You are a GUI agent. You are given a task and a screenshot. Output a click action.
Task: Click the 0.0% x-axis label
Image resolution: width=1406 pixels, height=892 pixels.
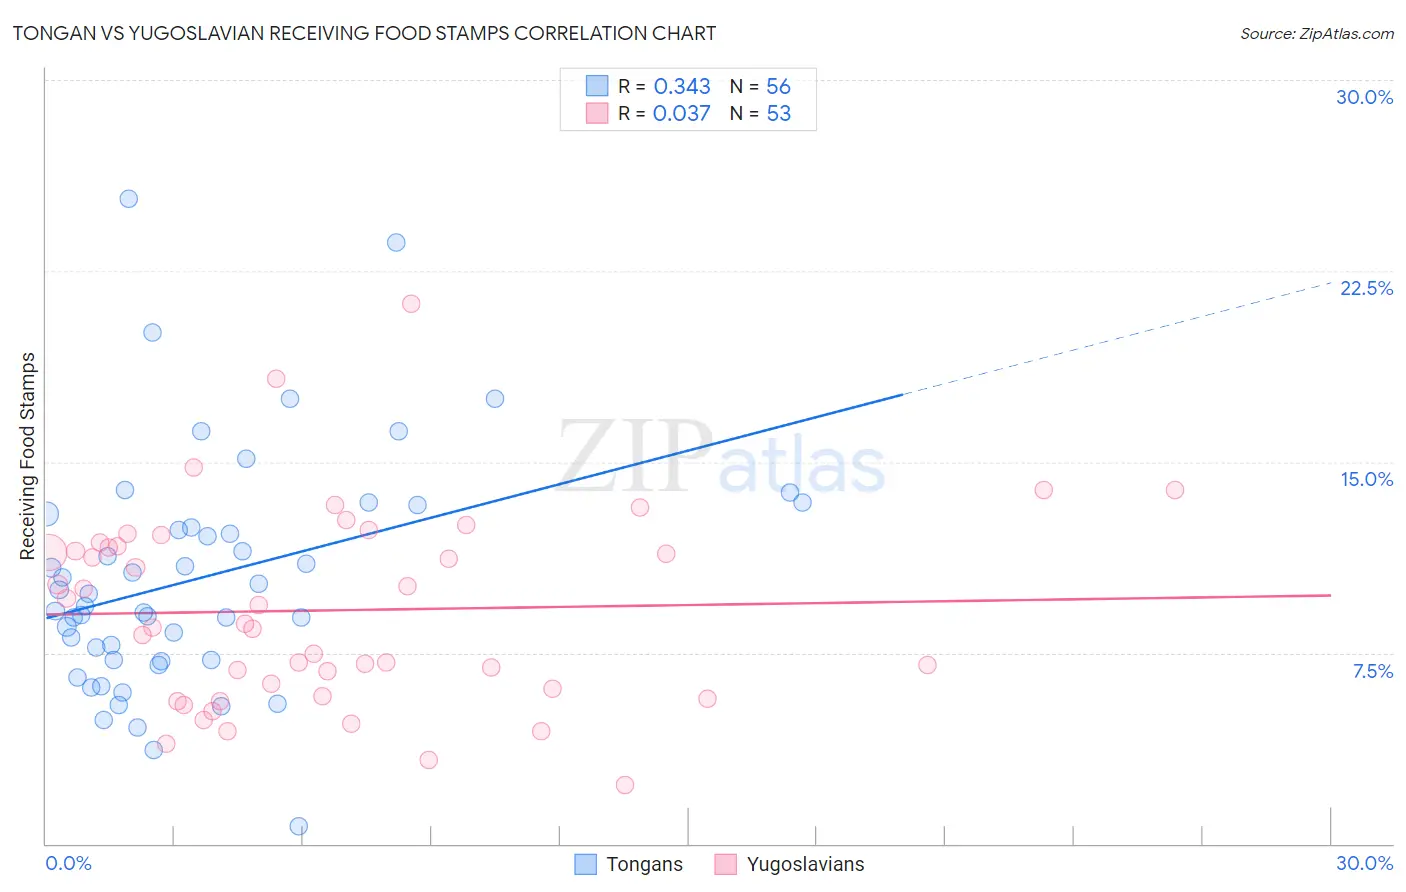tap(68, 863)
